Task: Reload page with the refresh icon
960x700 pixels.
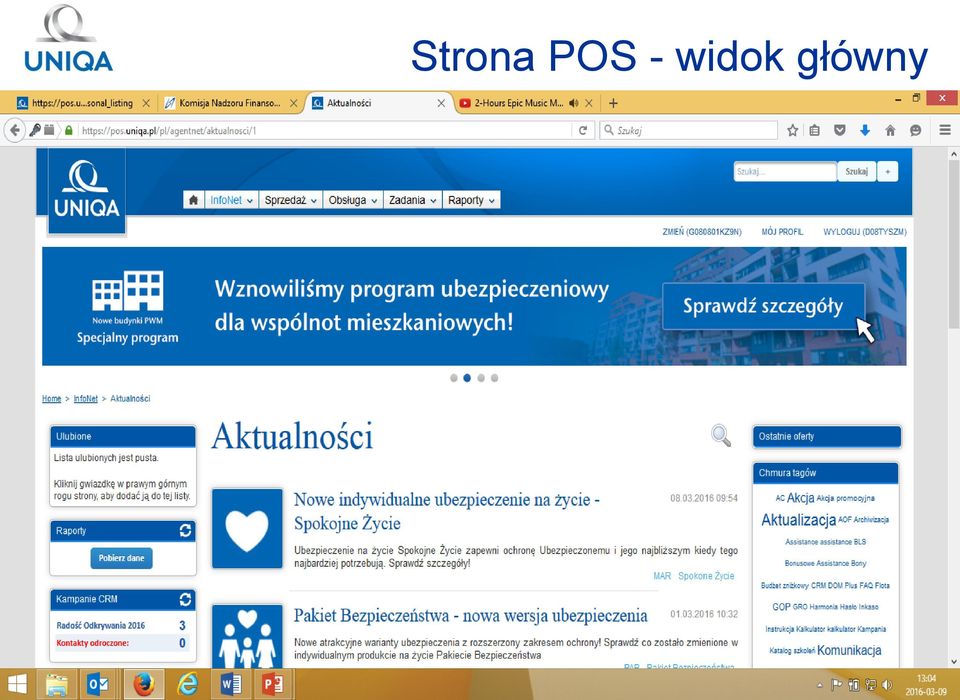Action: 583,130
